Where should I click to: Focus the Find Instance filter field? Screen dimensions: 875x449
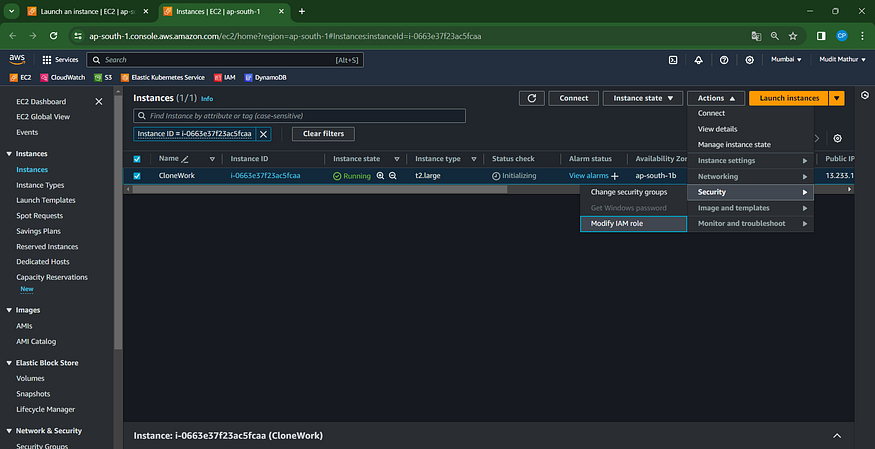[299, 116]
